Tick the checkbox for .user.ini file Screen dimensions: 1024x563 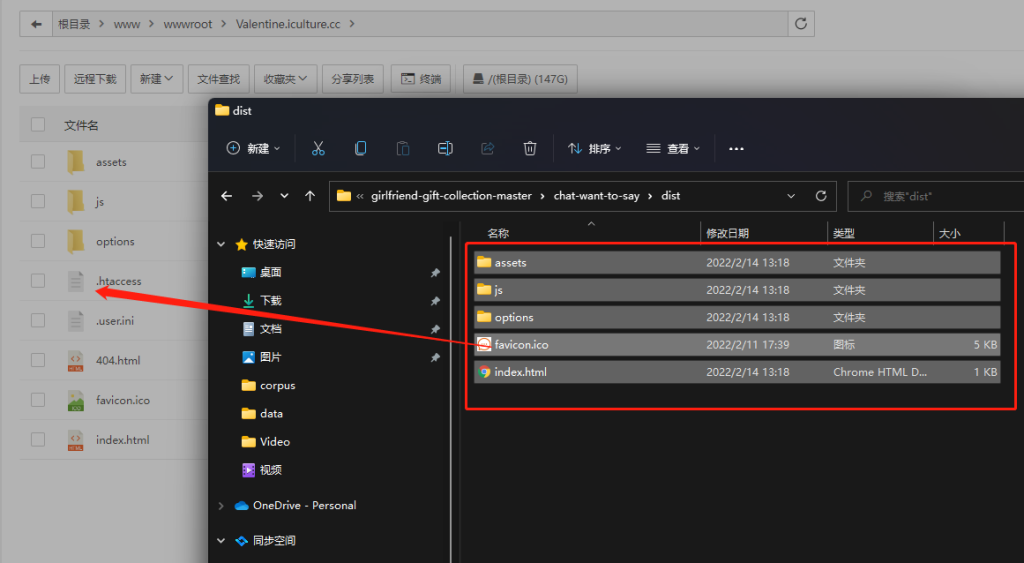[38, 321]
